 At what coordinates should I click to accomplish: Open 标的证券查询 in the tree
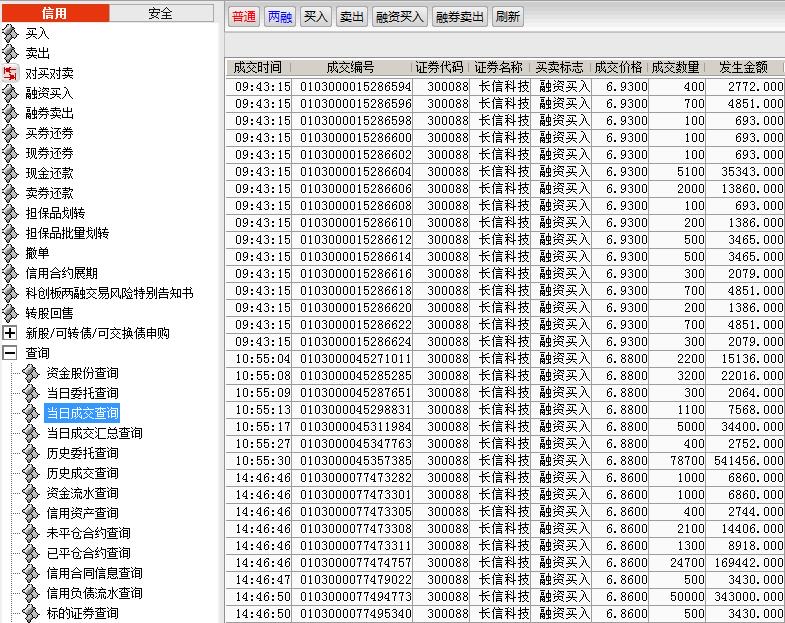83,613
